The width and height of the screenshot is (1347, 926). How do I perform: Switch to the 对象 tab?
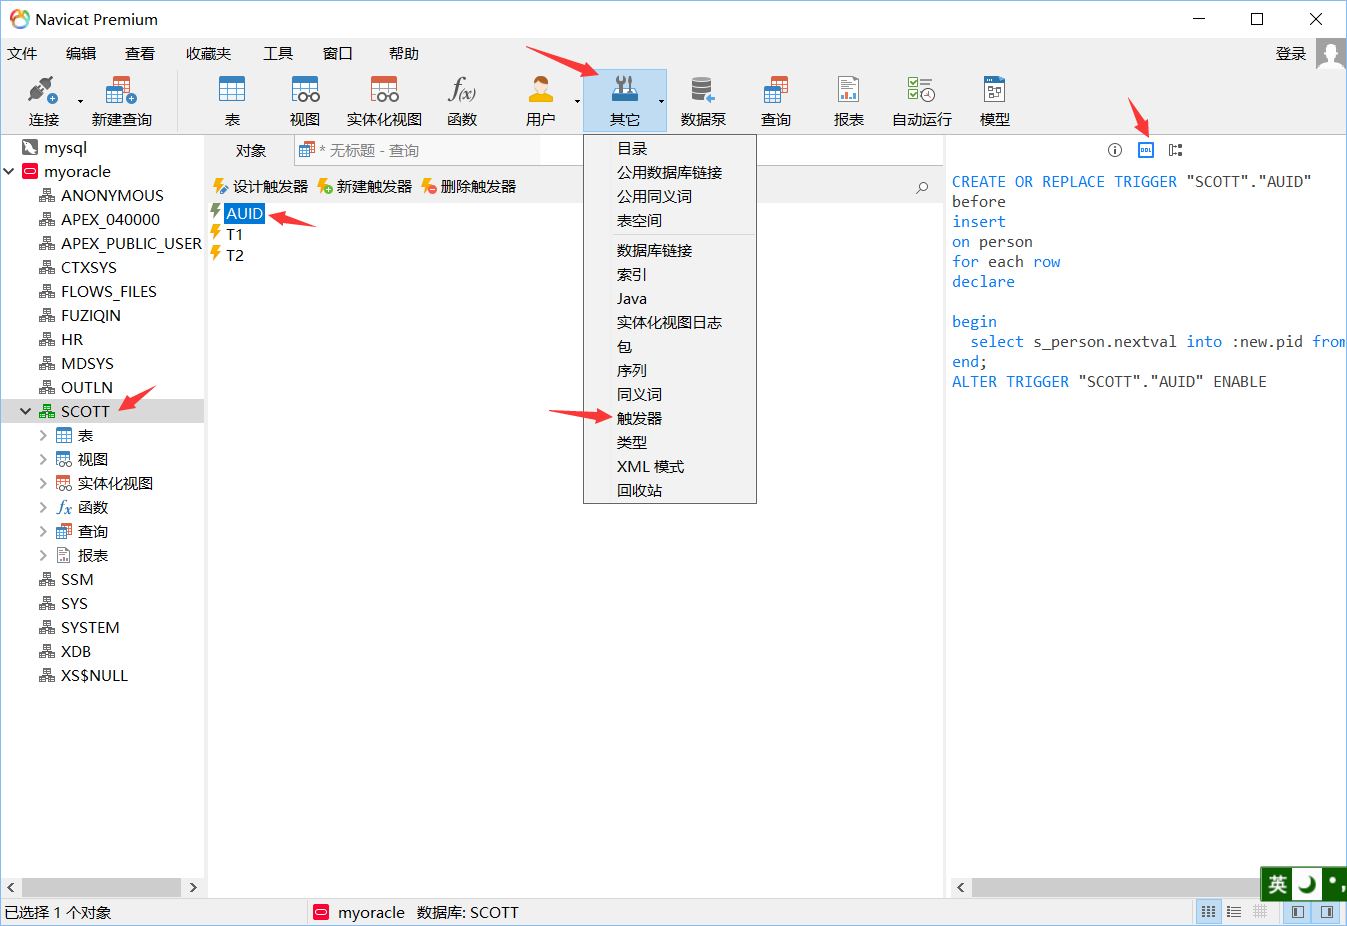click(x=250, y=151)
